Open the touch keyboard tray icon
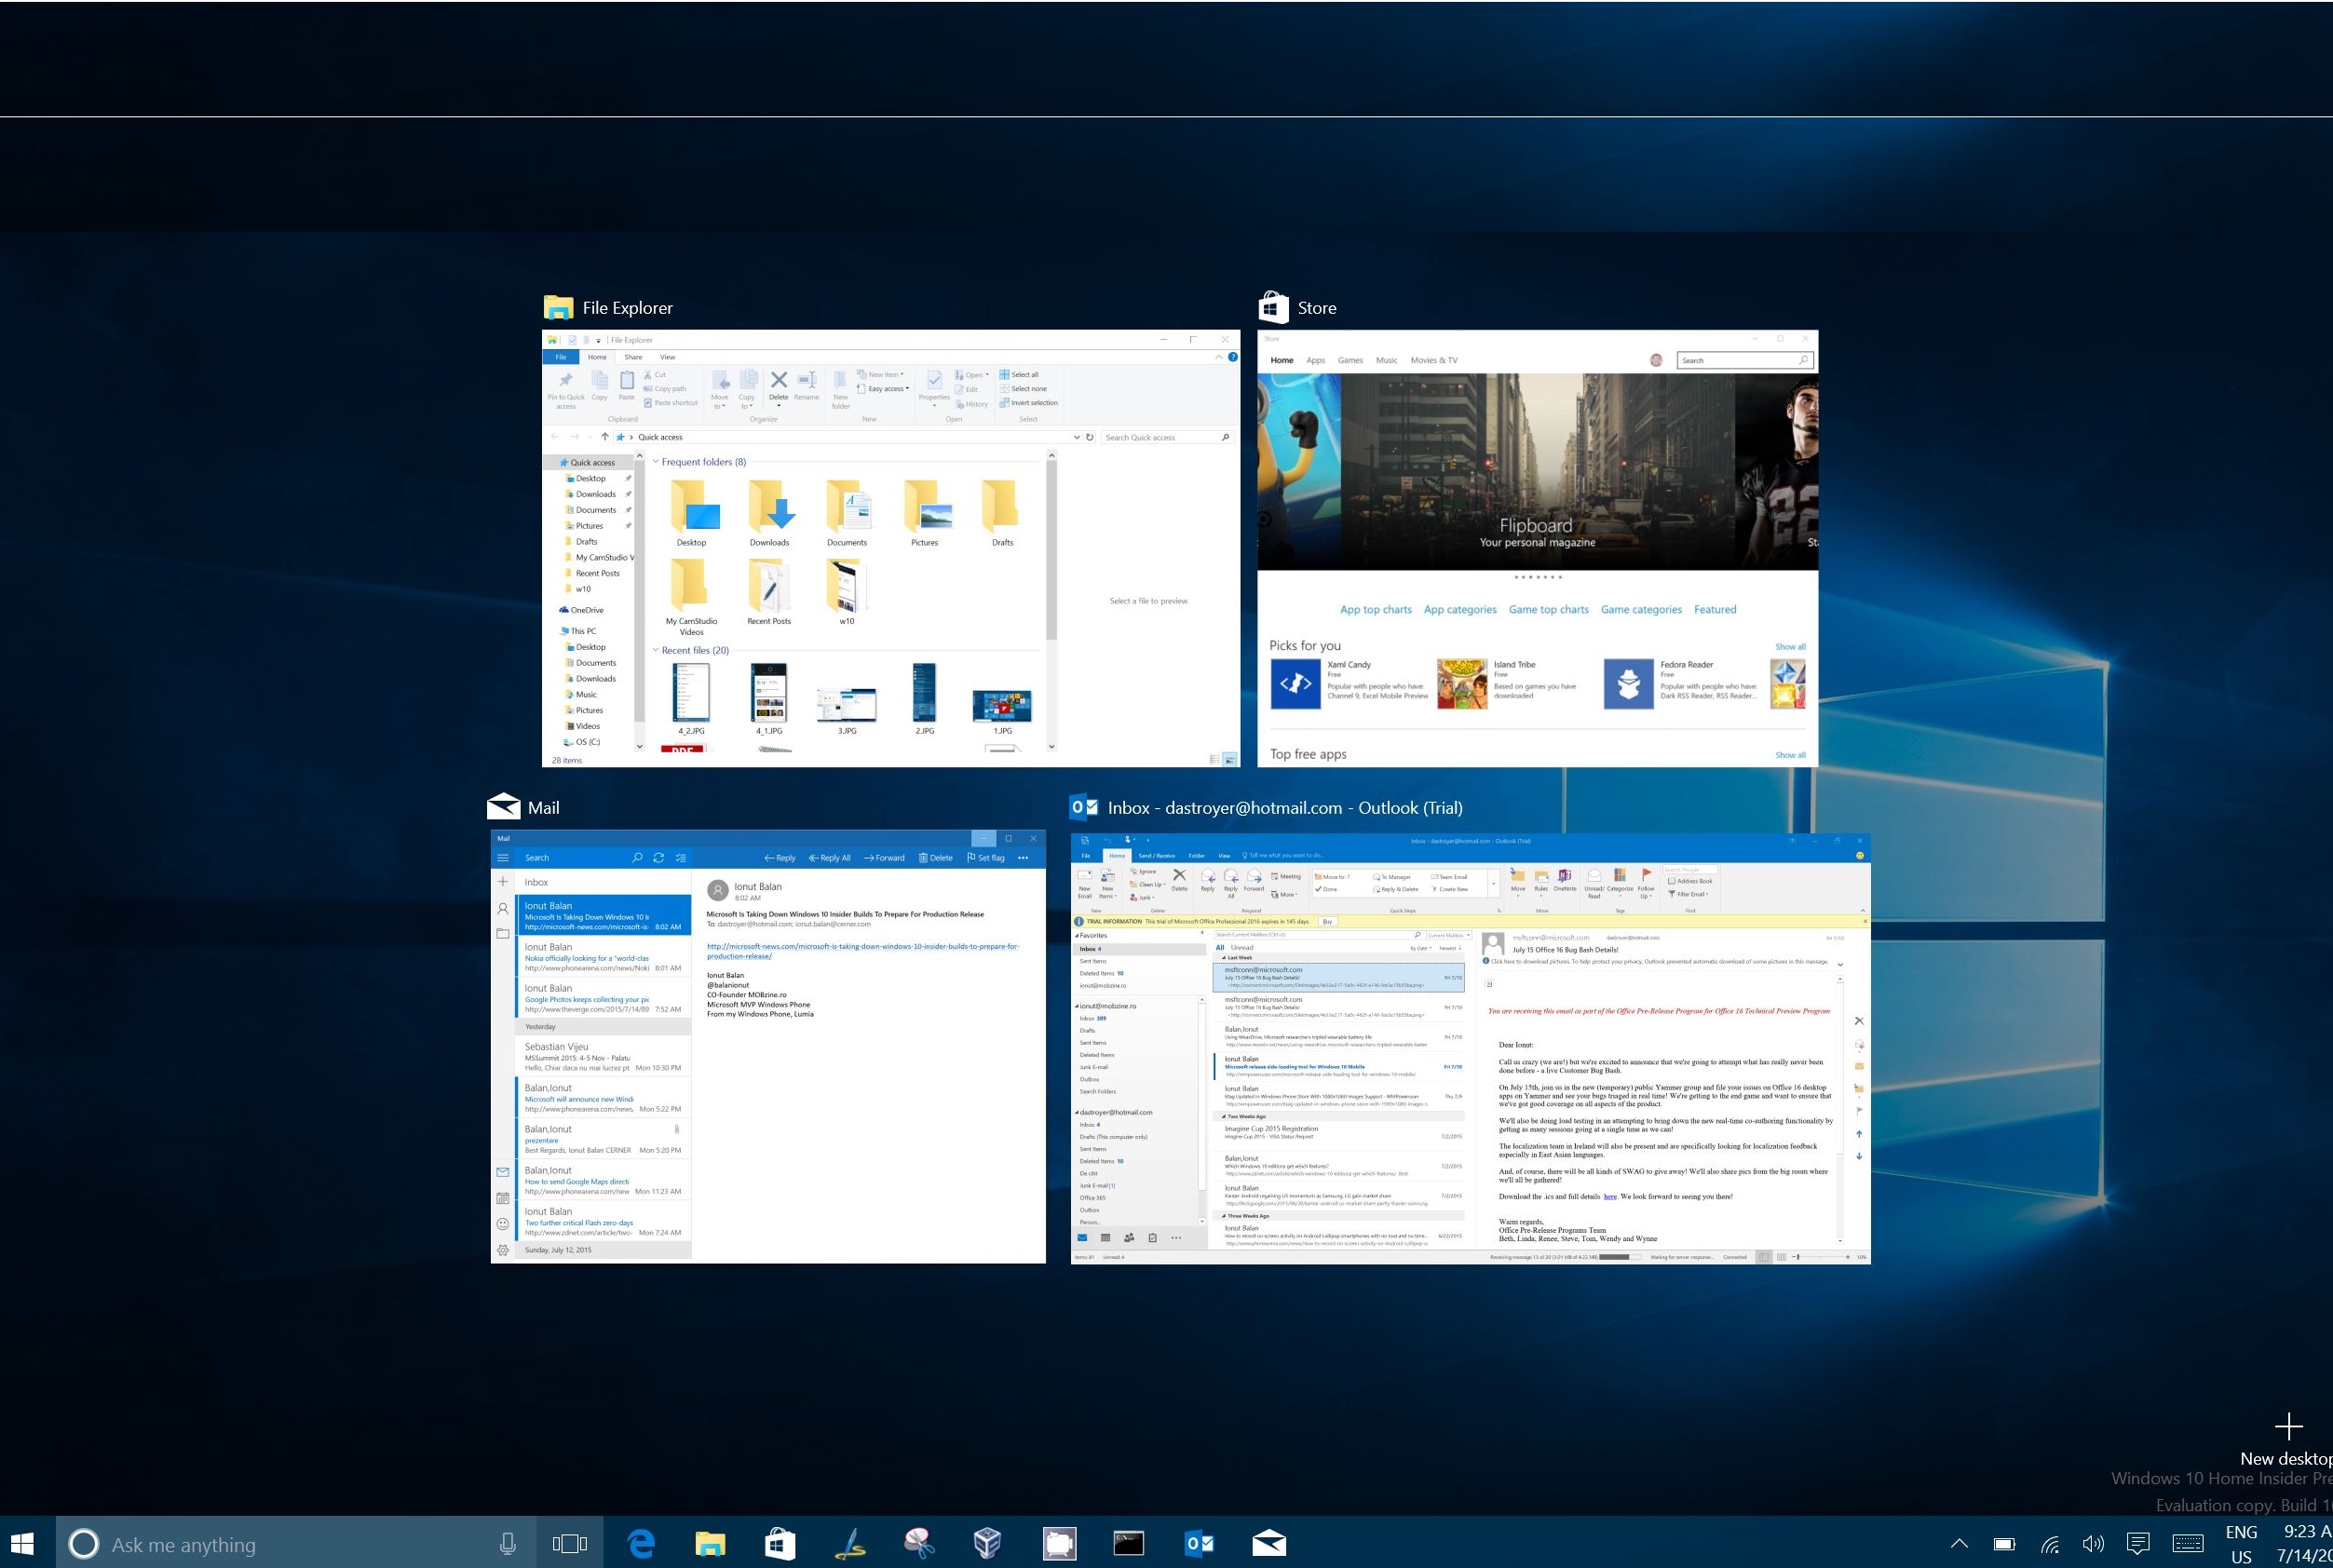2333x1568 pixels. click(2187, 1544)
